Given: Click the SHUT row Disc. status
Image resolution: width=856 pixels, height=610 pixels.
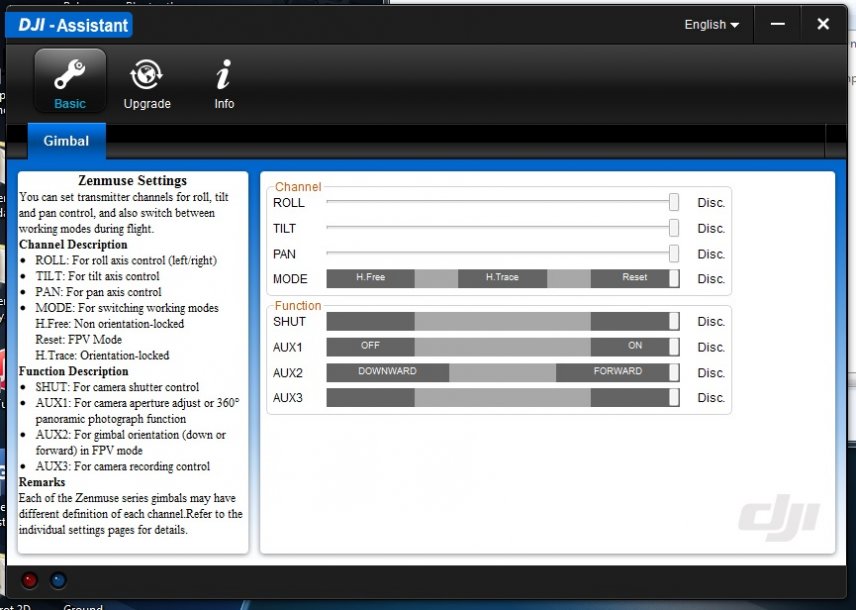Looking at the screenshot, I should [711, 322].
